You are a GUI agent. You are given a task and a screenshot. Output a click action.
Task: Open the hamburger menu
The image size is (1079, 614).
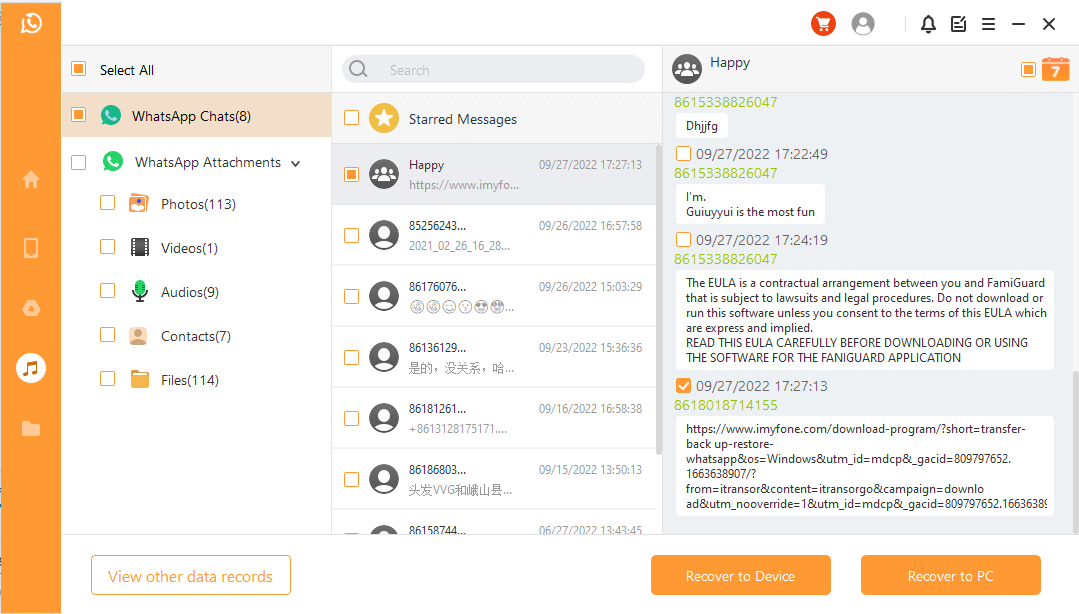(988, 24)
